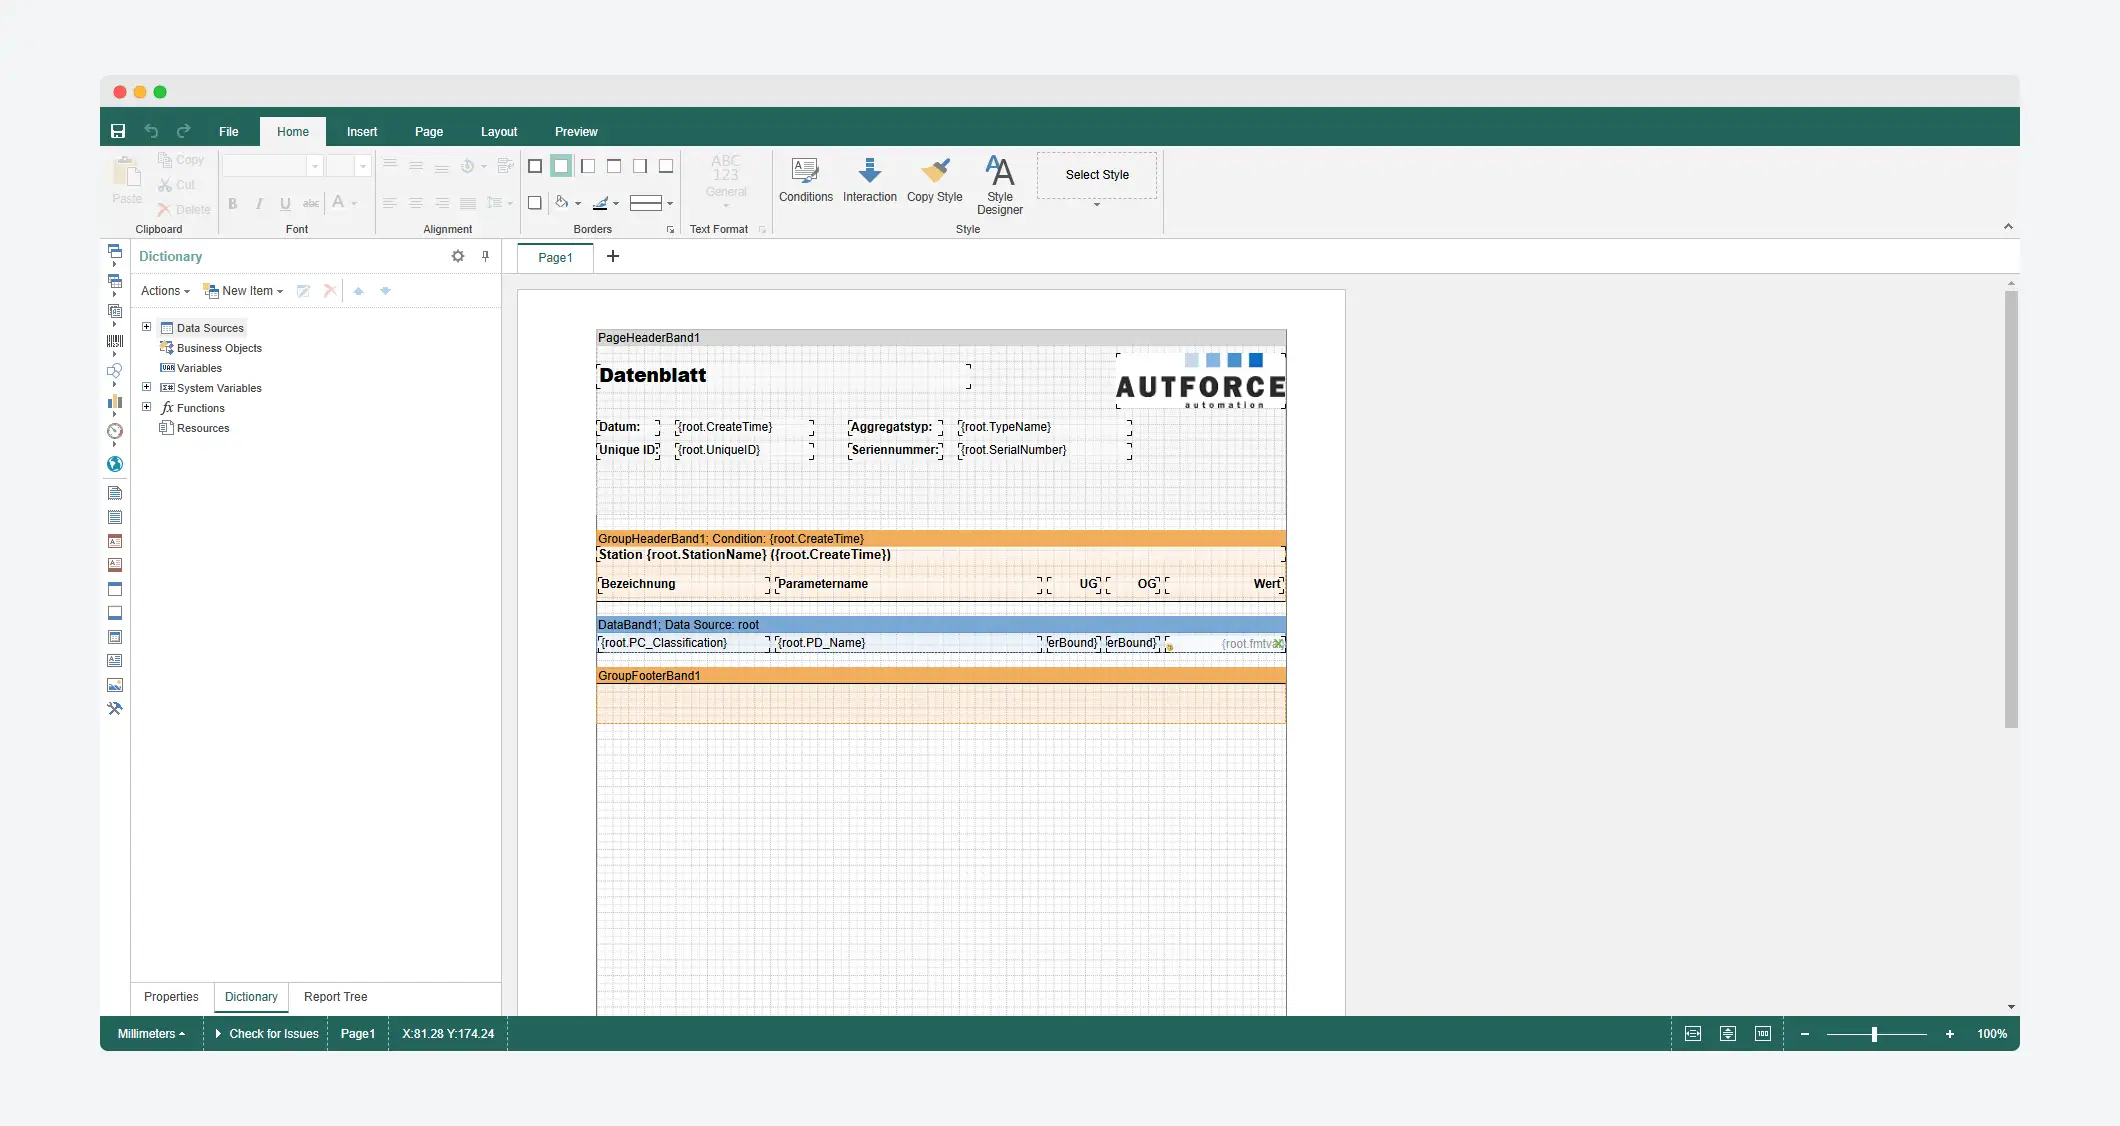Switch to the Report Tree tab
This screenshot has width=2120, height=1126.
click(x=335, y=997)
